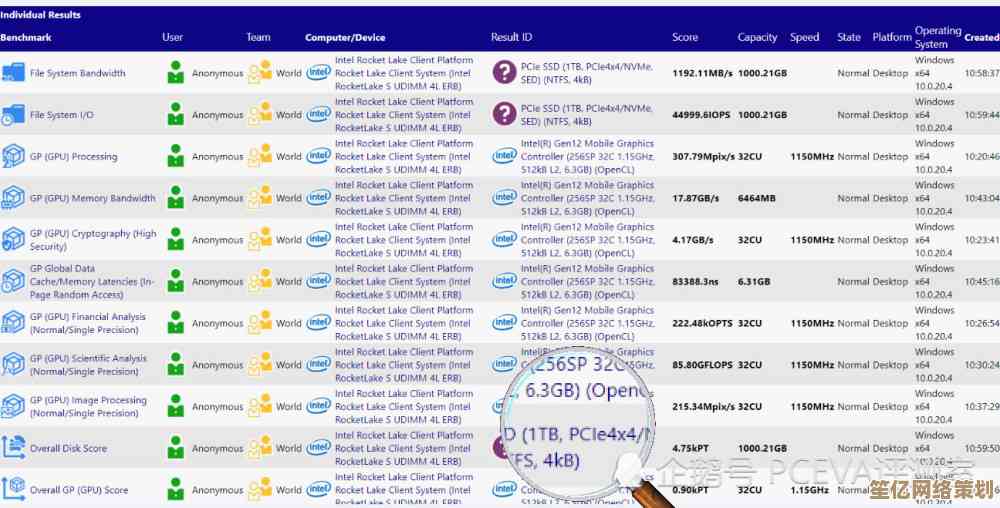1000x508 pixels.
Task: Click the GP (GPU) Processing benchmark icon
Action: coord(13,157)
